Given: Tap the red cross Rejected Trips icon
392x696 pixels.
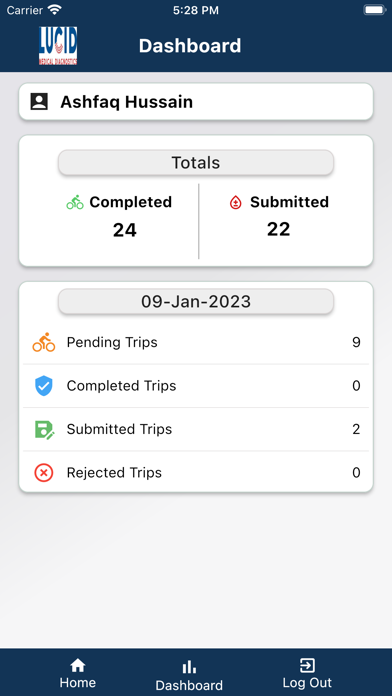Looking at the screenshot, I should 44,473.
